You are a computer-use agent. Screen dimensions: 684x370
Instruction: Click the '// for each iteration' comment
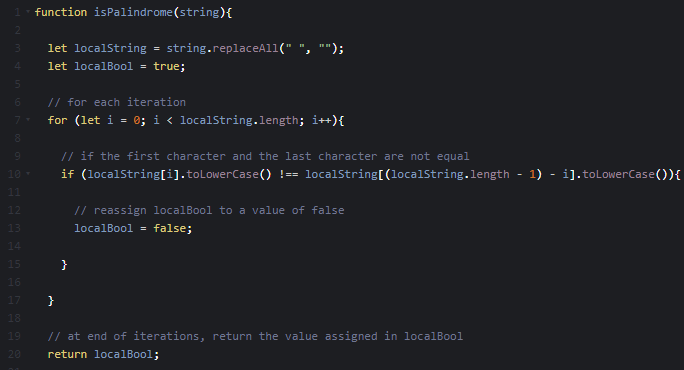(116, 102)
